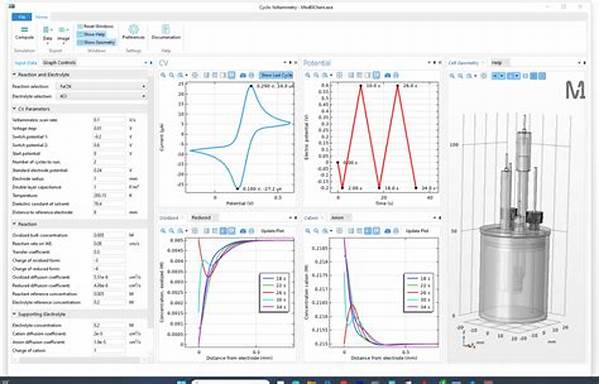The width and height of the screenshot is (600, 384).
Task: Click the taskbar search box
Action: (231, 382)
